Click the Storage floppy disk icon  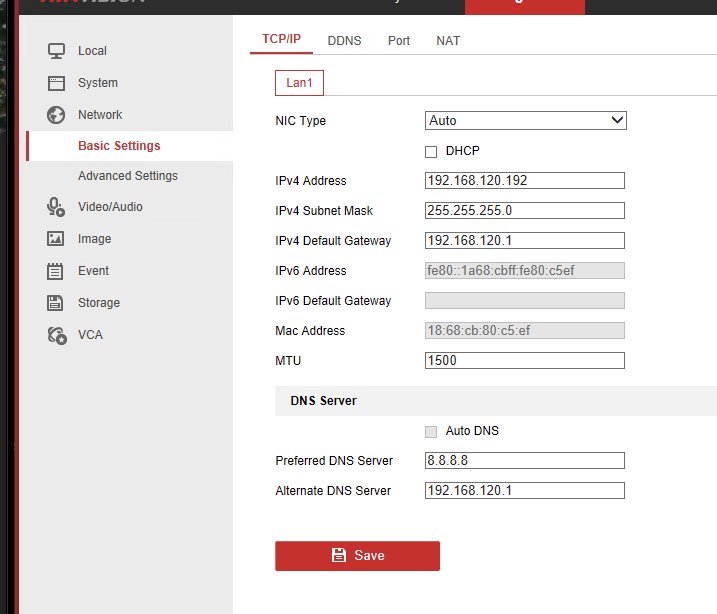[x=57, y=303]
